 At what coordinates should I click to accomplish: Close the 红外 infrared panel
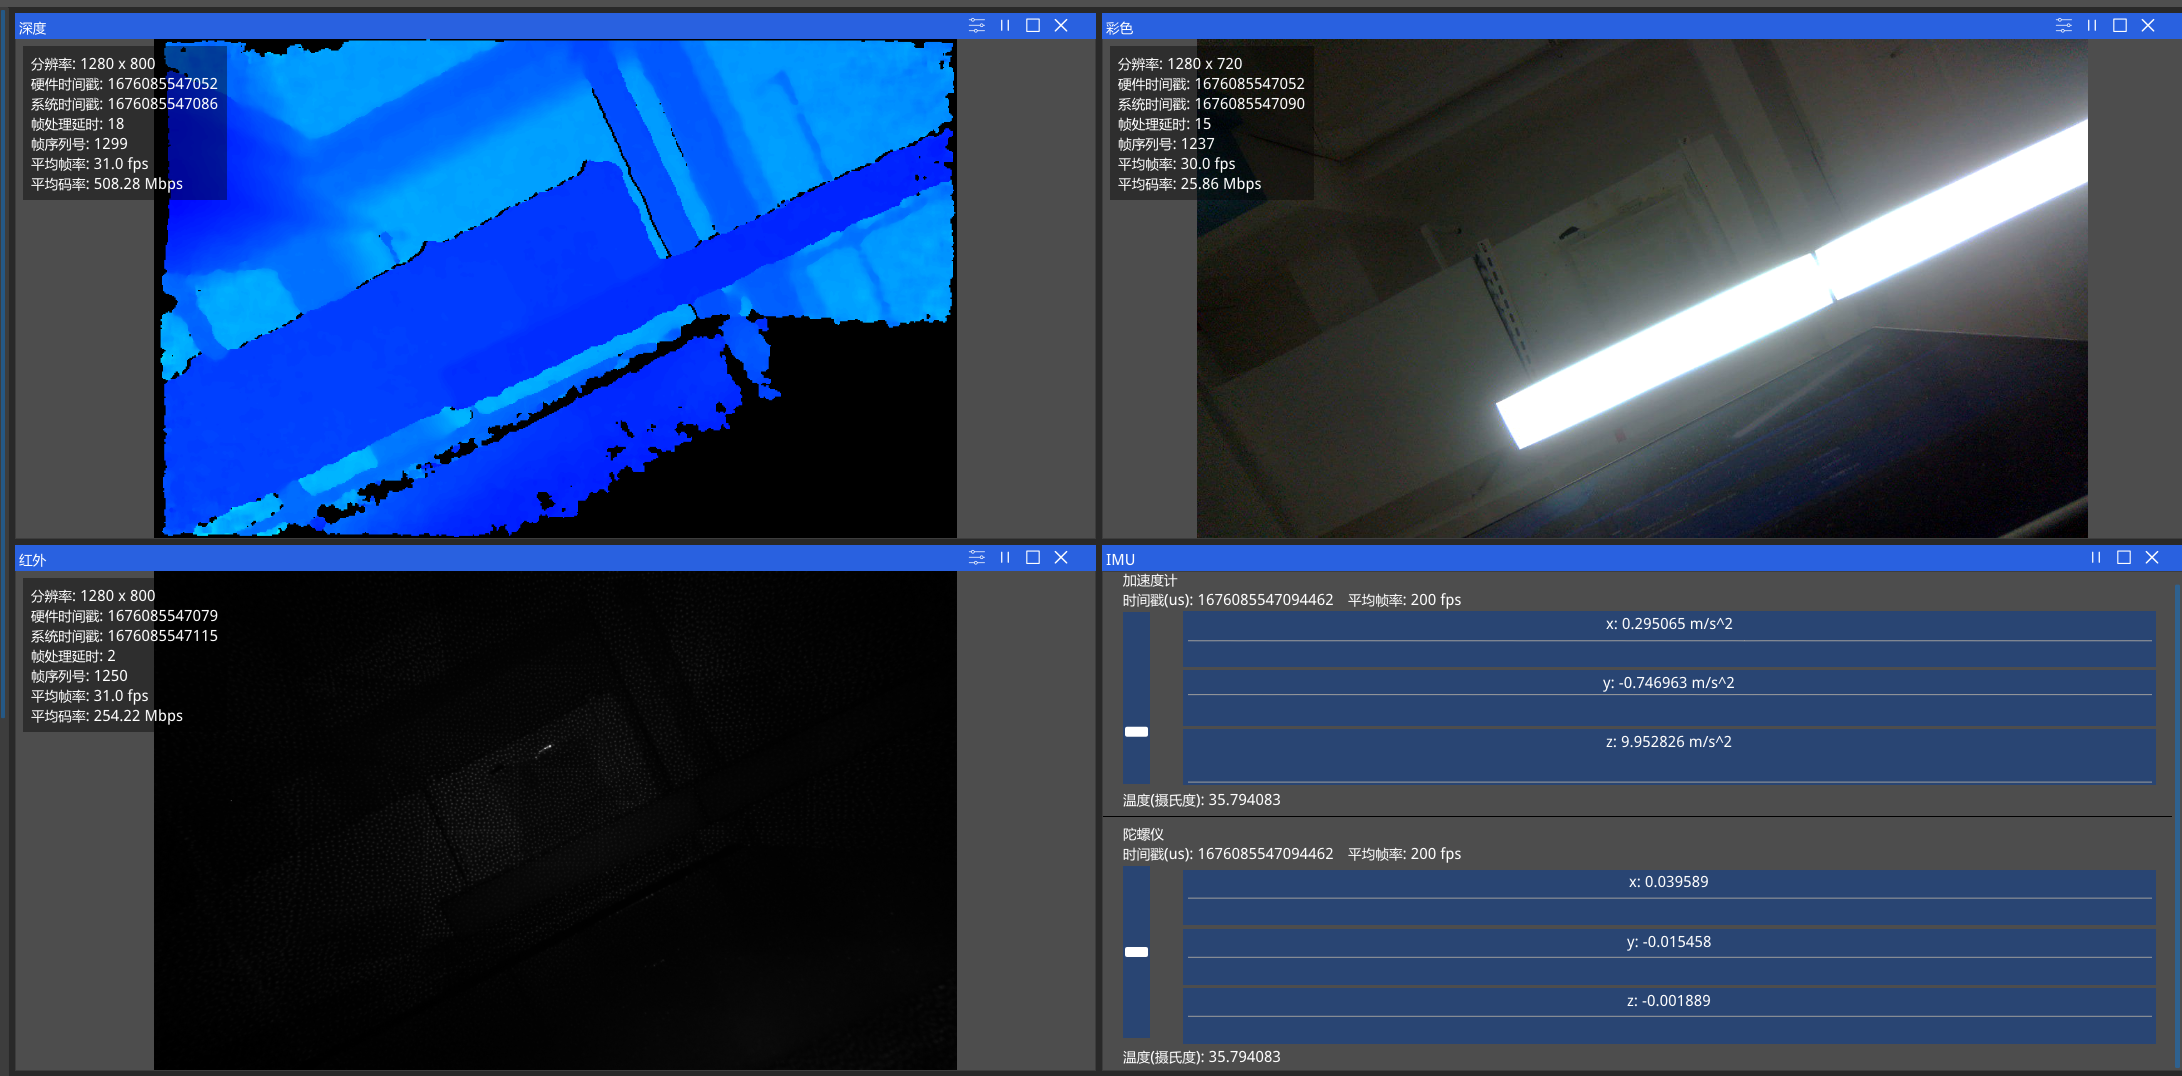point(1061,558)
